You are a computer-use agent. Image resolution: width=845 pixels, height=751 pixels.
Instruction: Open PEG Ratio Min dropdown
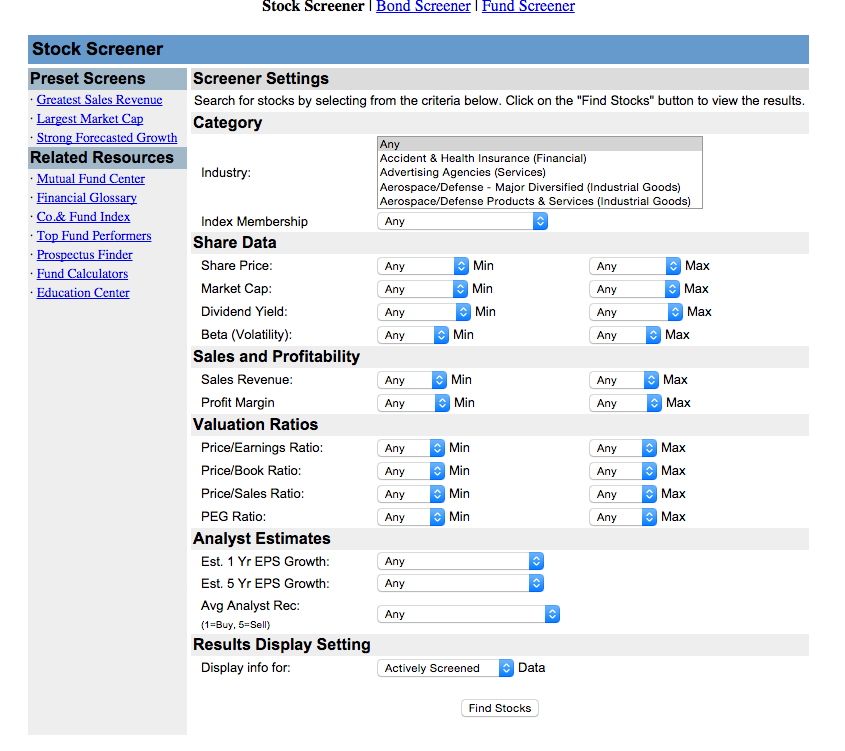coord(411,517)
